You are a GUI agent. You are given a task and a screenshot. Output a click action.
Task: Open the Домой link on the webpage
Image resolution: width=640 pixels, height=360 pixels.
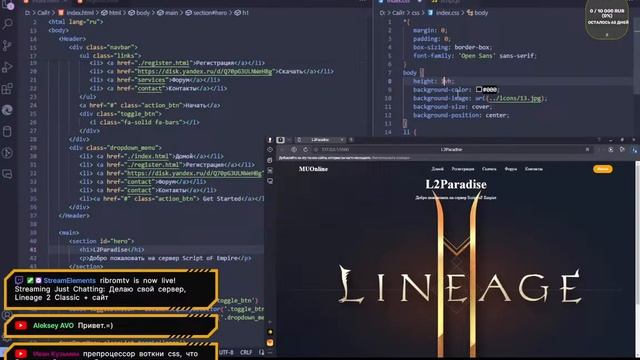[438, 169]
